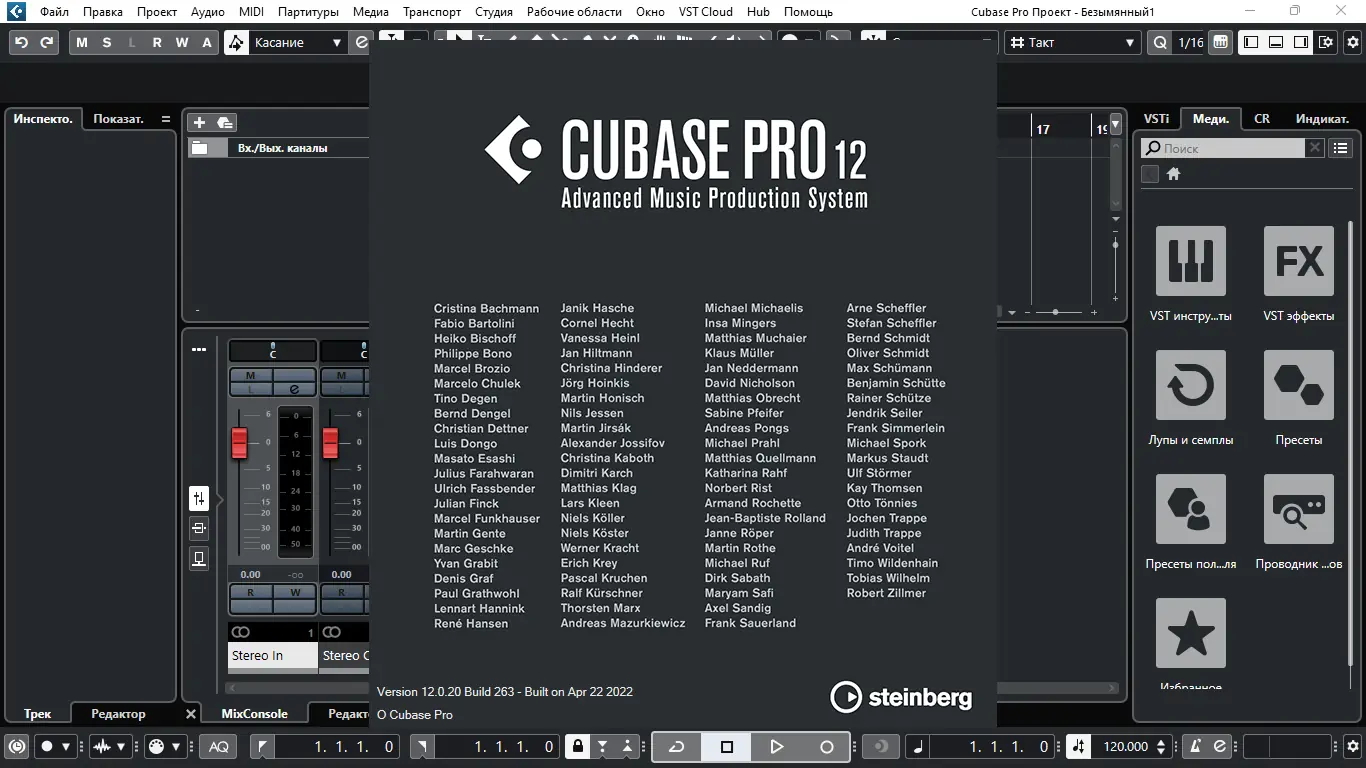The image size is (1366, 768).
Task: Open the Проект menu
Action: click(157, 11)
